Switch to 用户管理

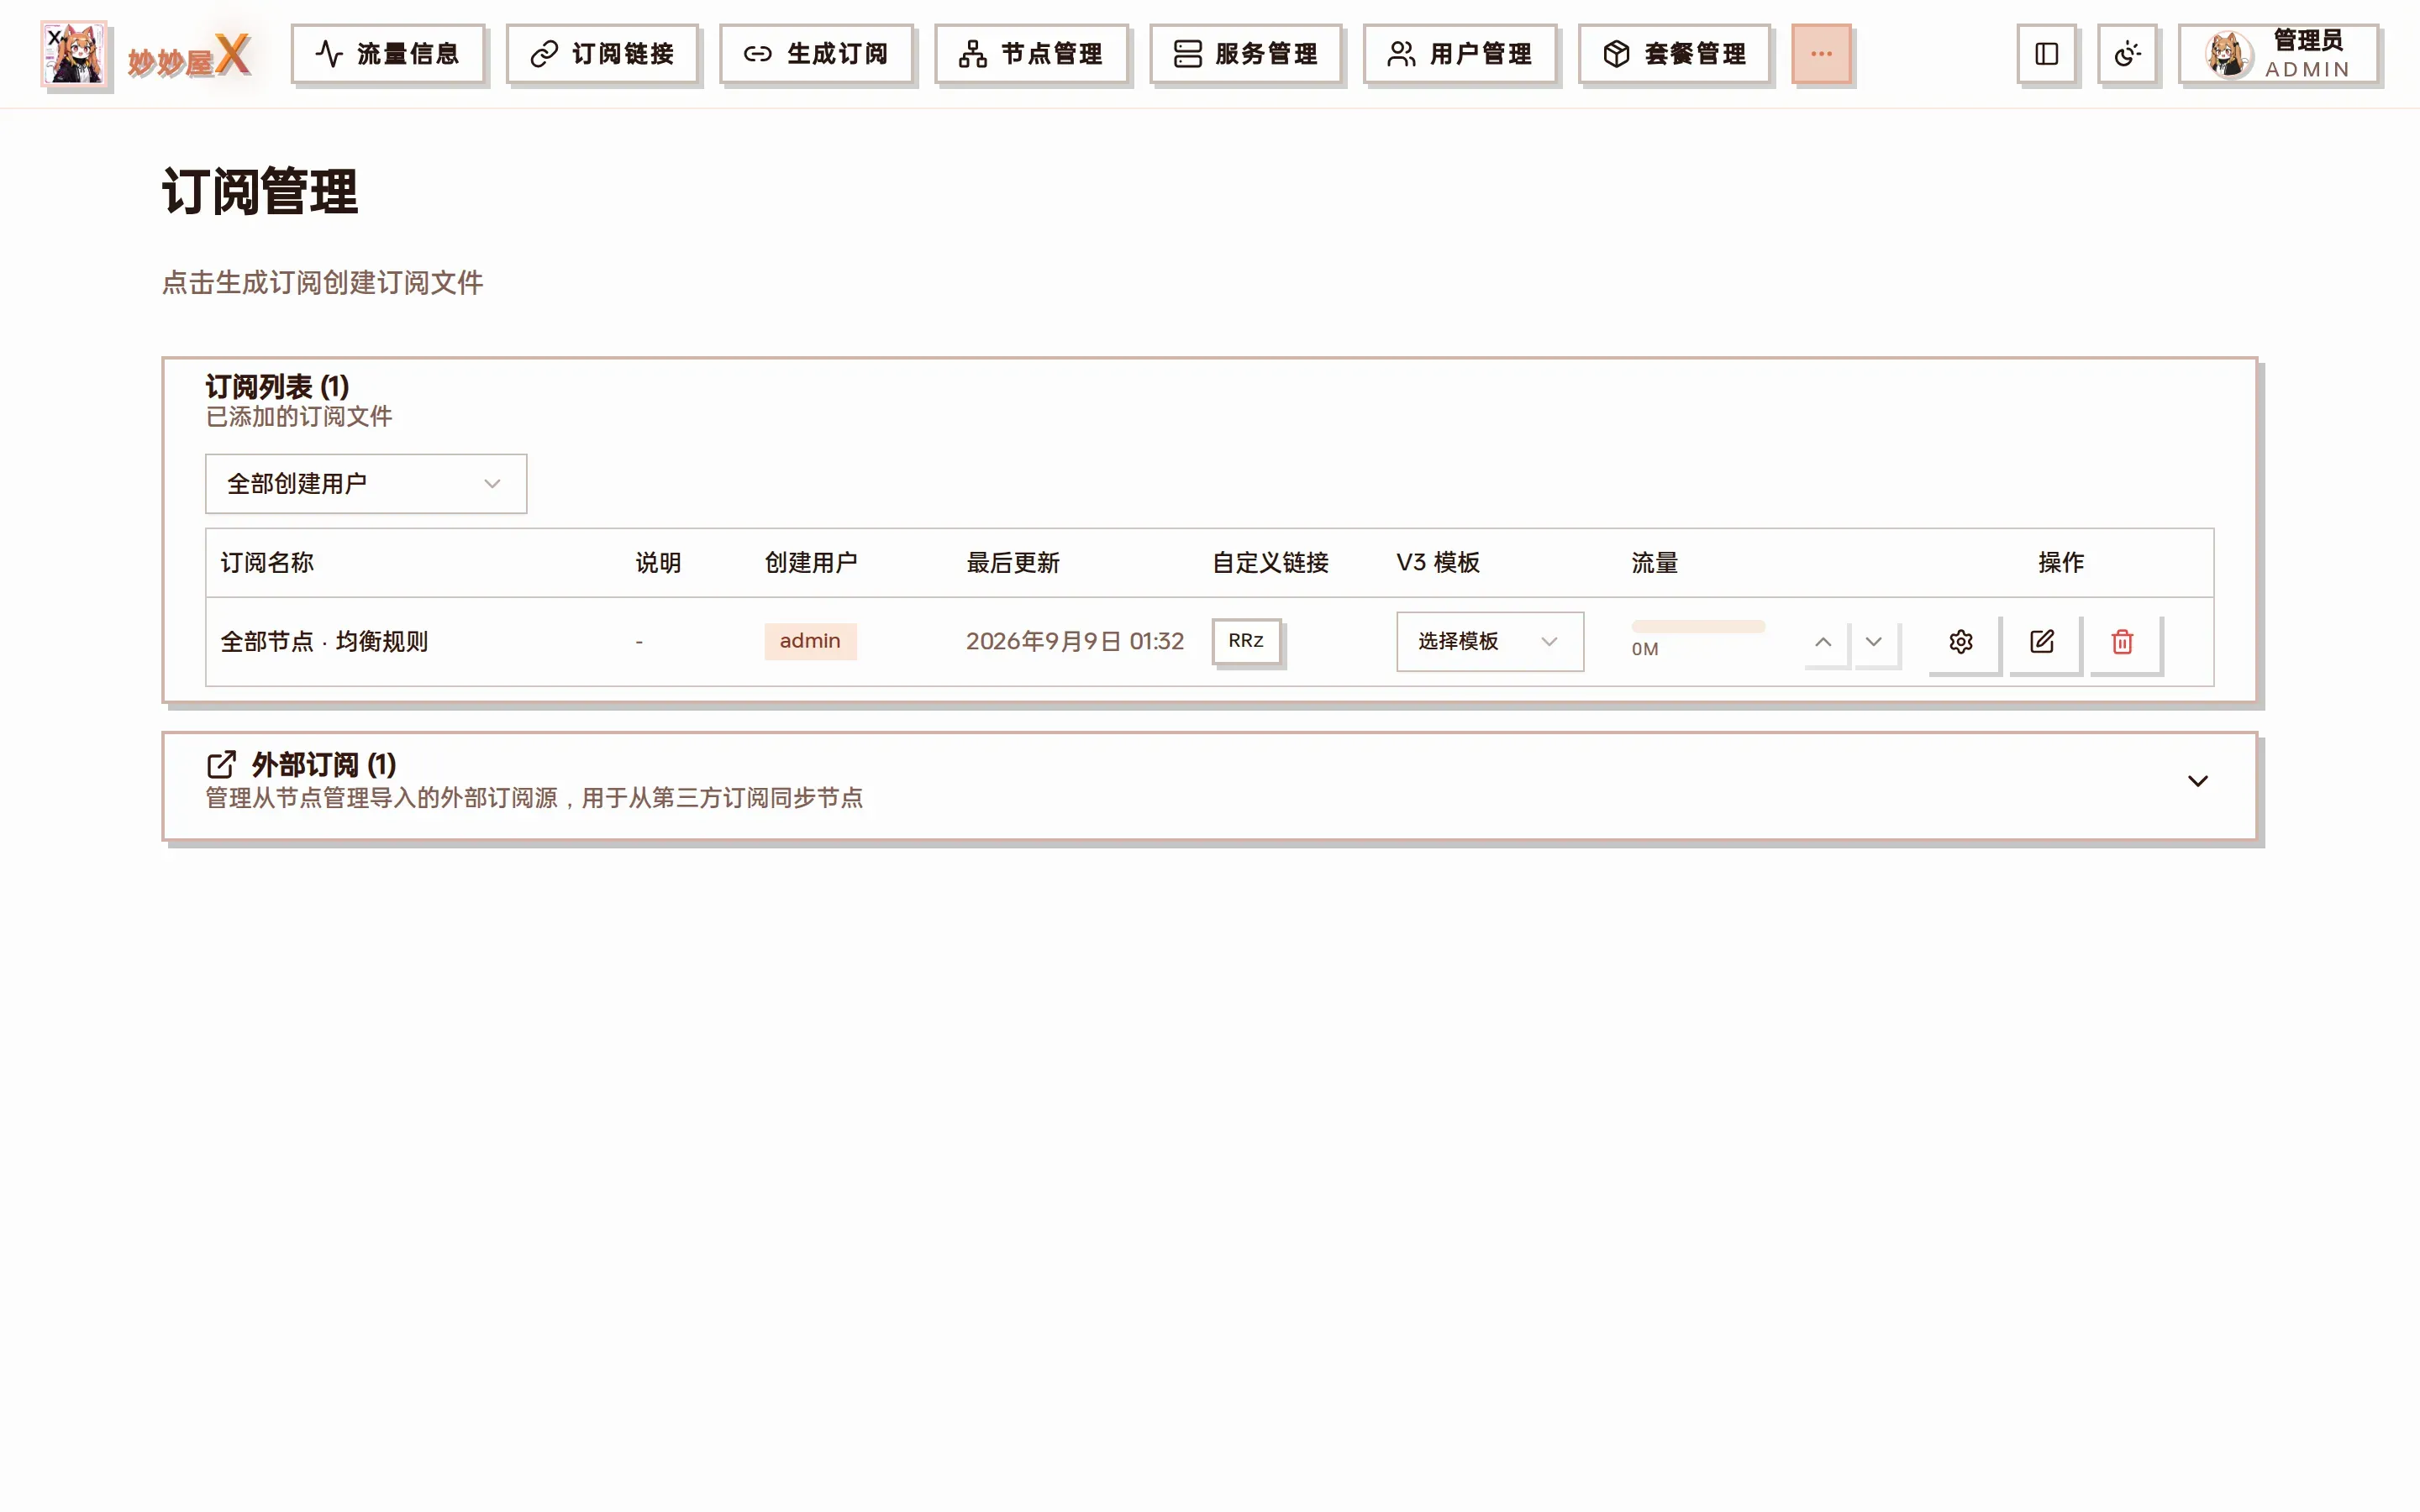click(1460, 54)
